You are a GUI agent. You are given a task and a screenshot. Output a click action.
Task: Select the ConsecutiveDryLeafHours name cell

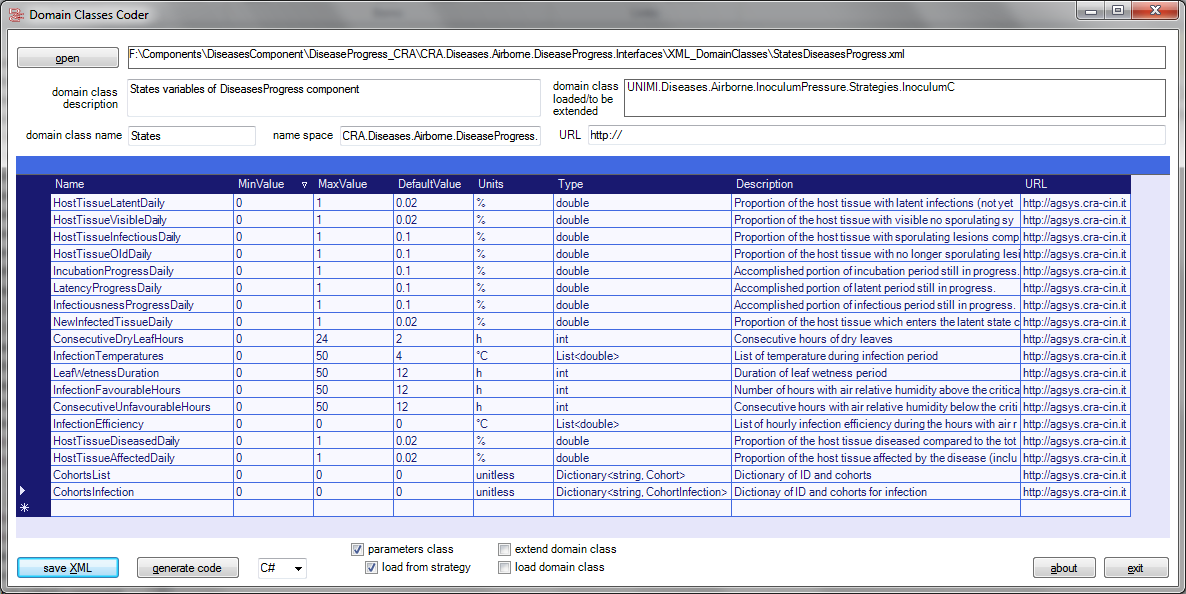click(x=142, y=339)
